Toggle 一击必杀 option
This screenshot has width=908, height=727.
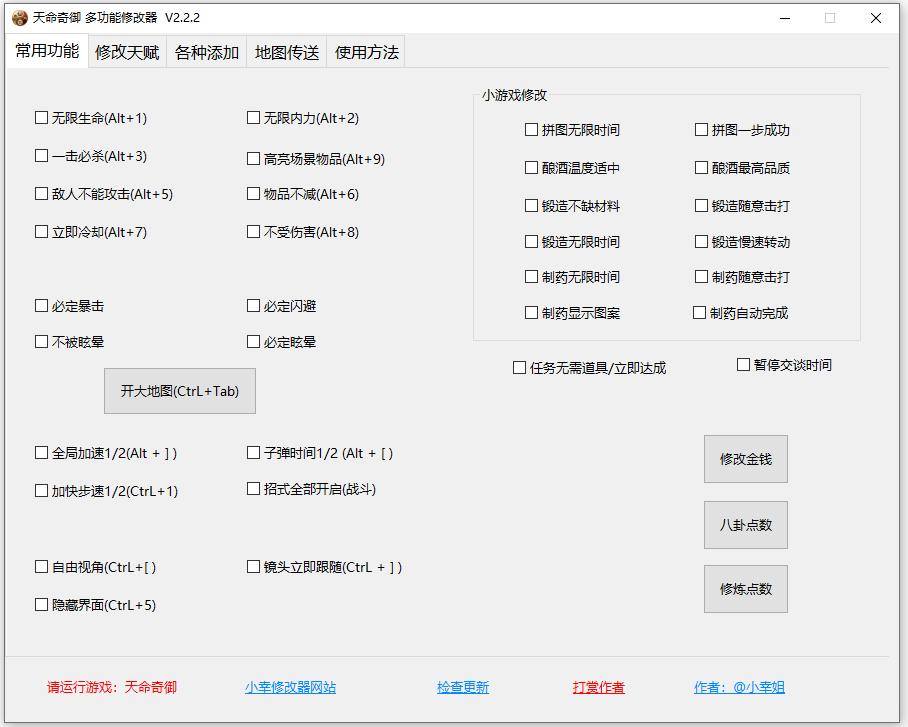(x=41, y=155)
